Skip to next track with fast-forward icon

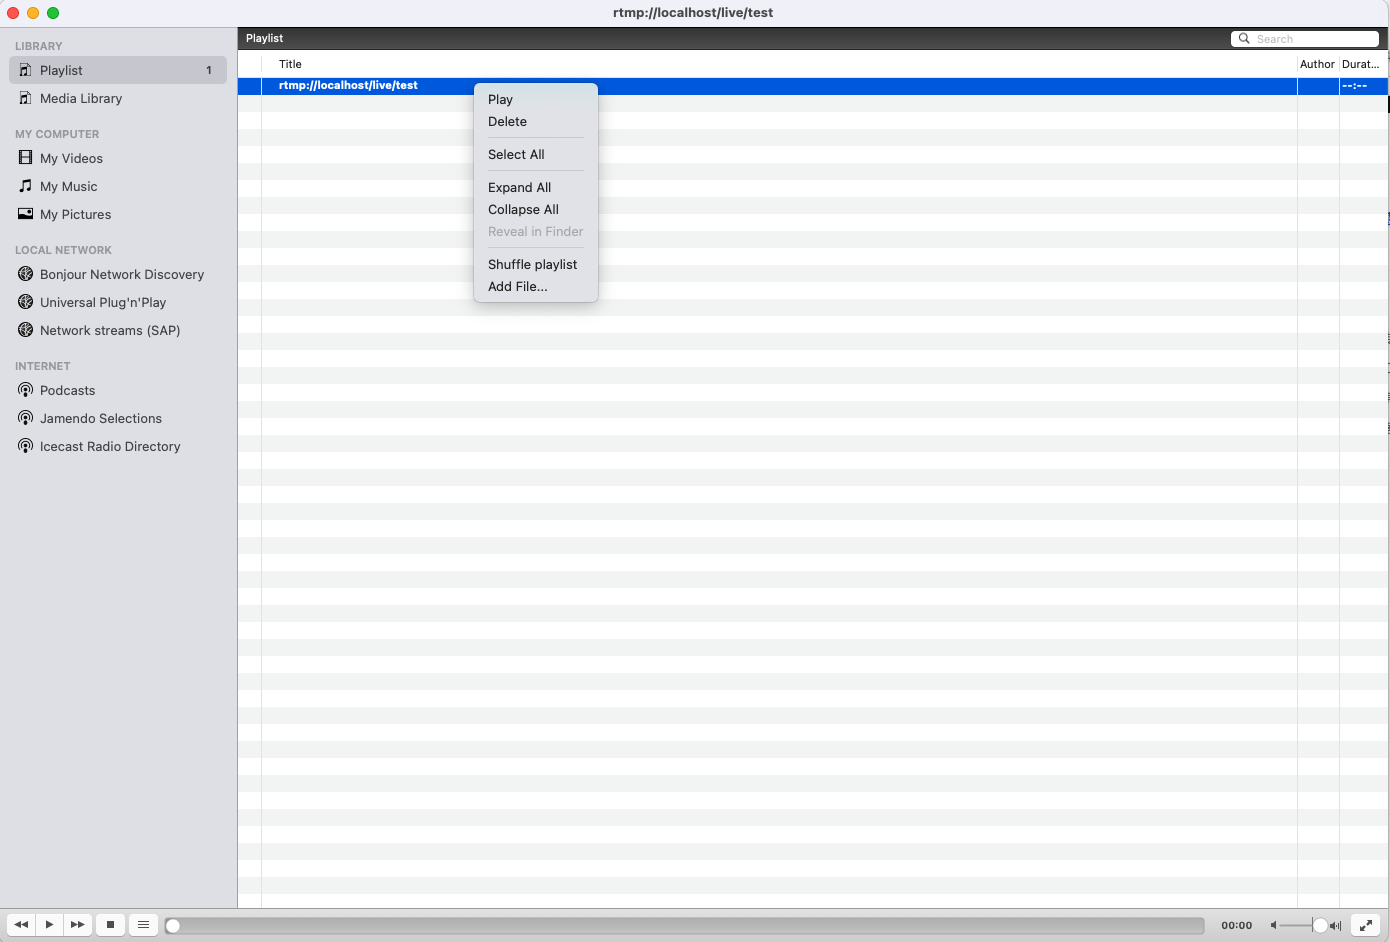coord(77,925)
